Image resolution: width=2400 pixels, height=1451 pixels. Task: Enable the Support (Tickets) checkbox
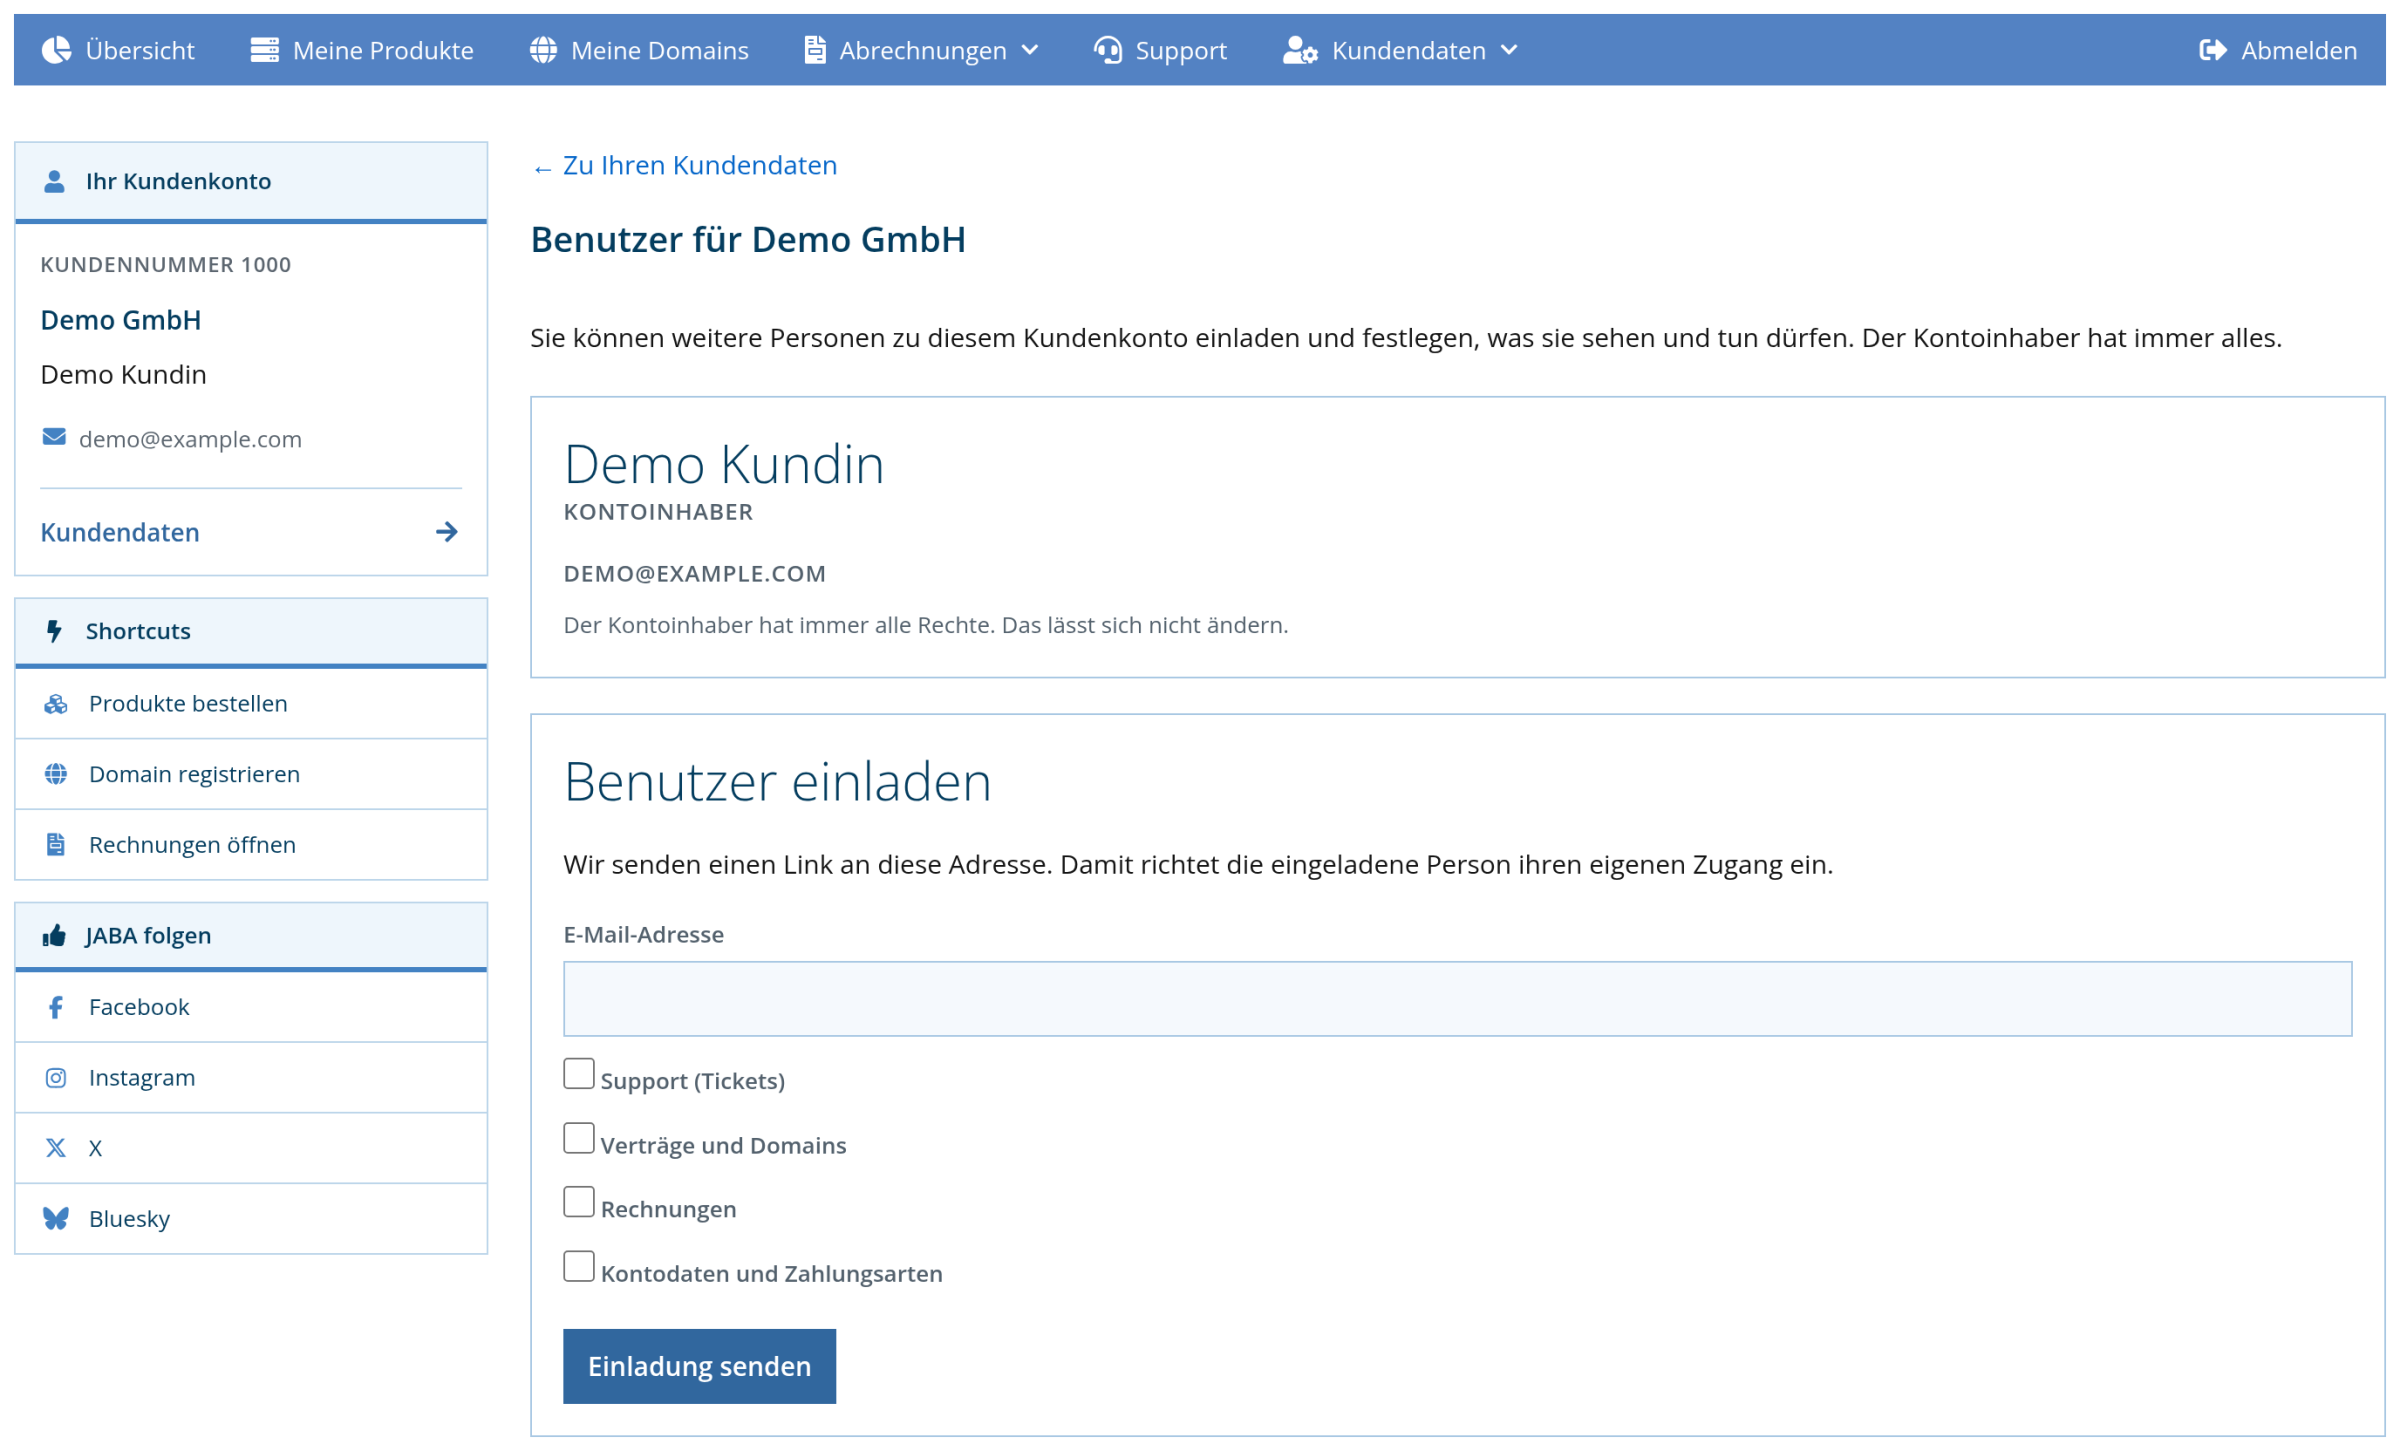[579, 1074]
